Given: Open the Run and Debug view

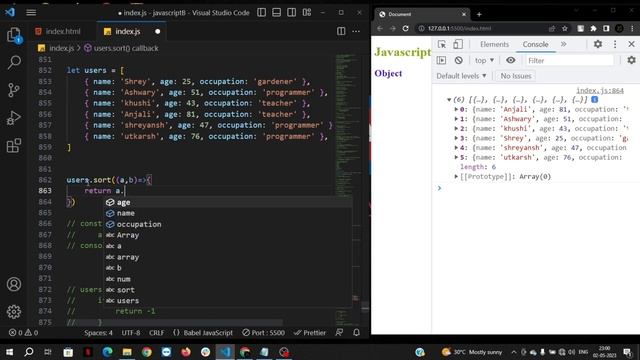Looking at the screenshot, I should [14, 118].
